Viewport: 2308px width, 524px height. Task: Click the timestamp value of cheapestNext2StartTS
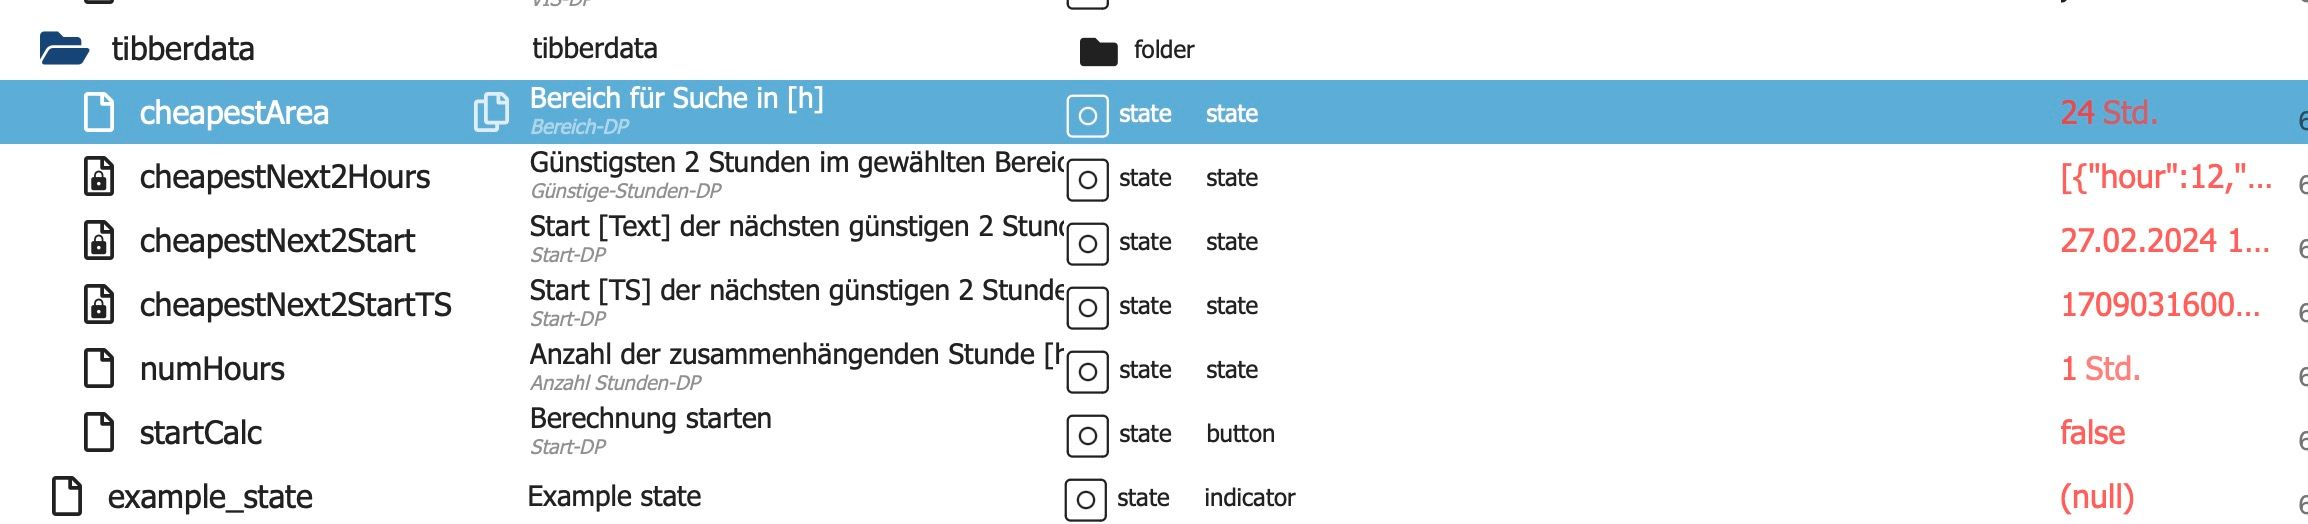[x=2160, y=305]
